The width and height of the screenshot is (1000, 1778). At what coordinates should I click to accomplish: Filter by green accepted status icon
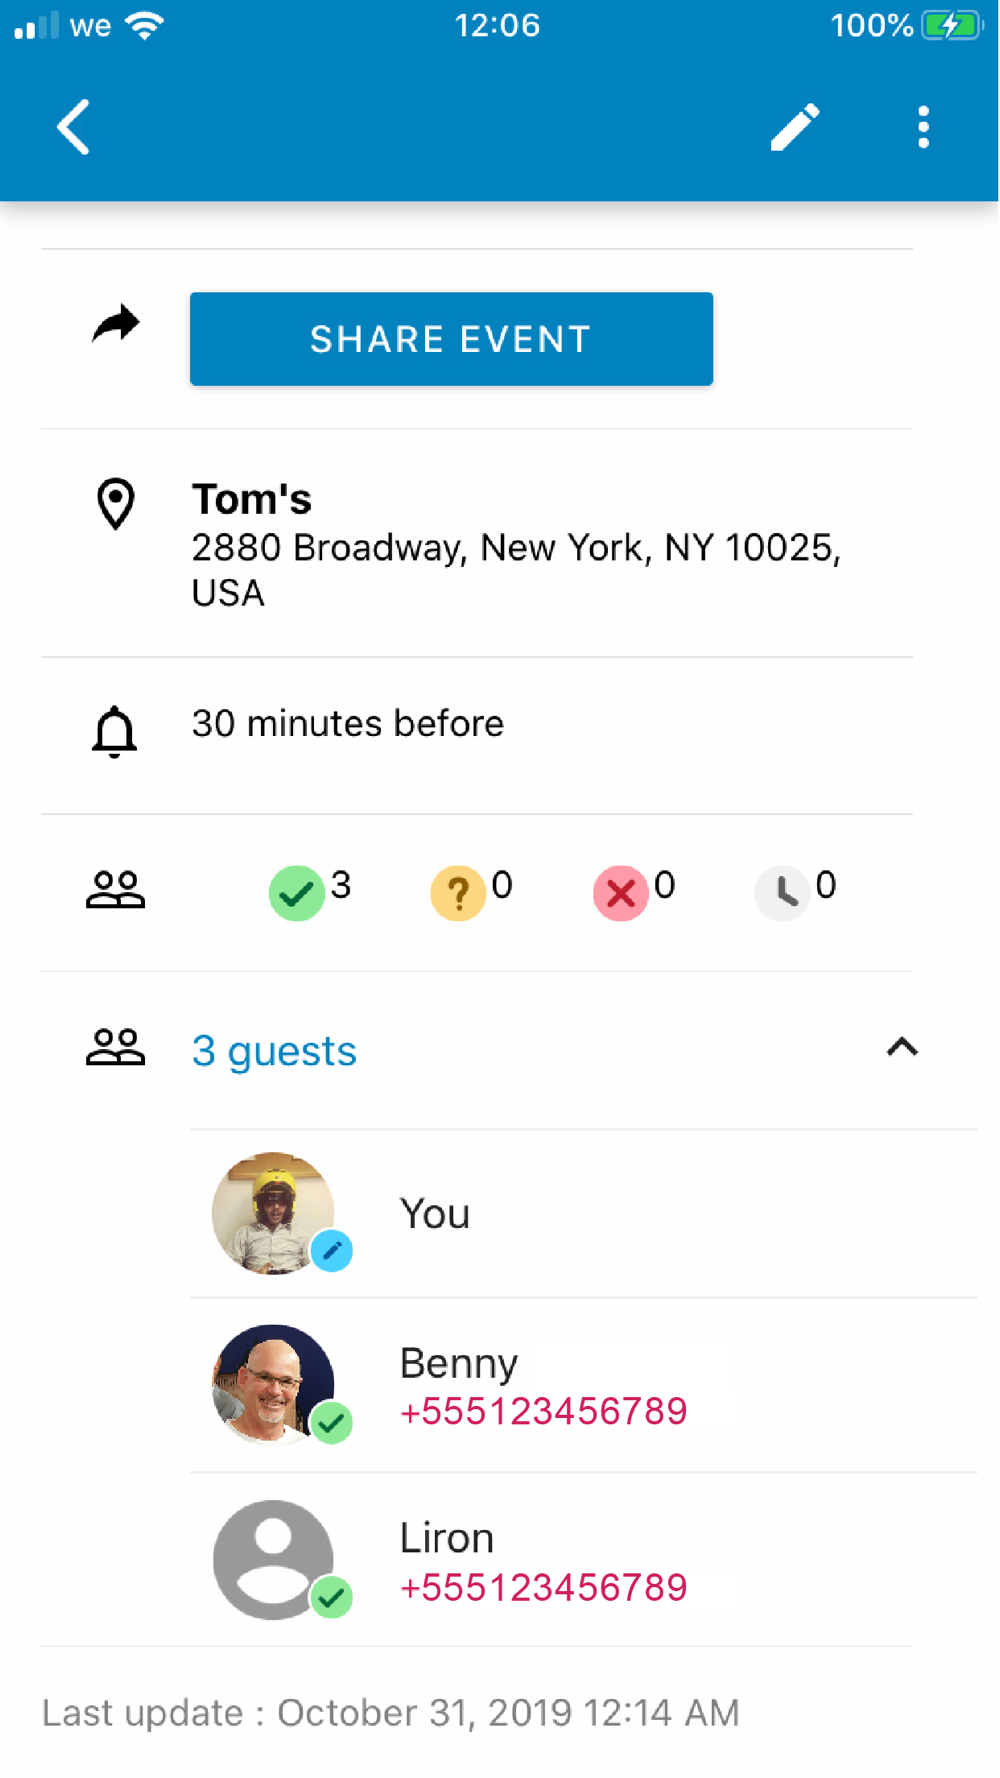click(297, 892)
